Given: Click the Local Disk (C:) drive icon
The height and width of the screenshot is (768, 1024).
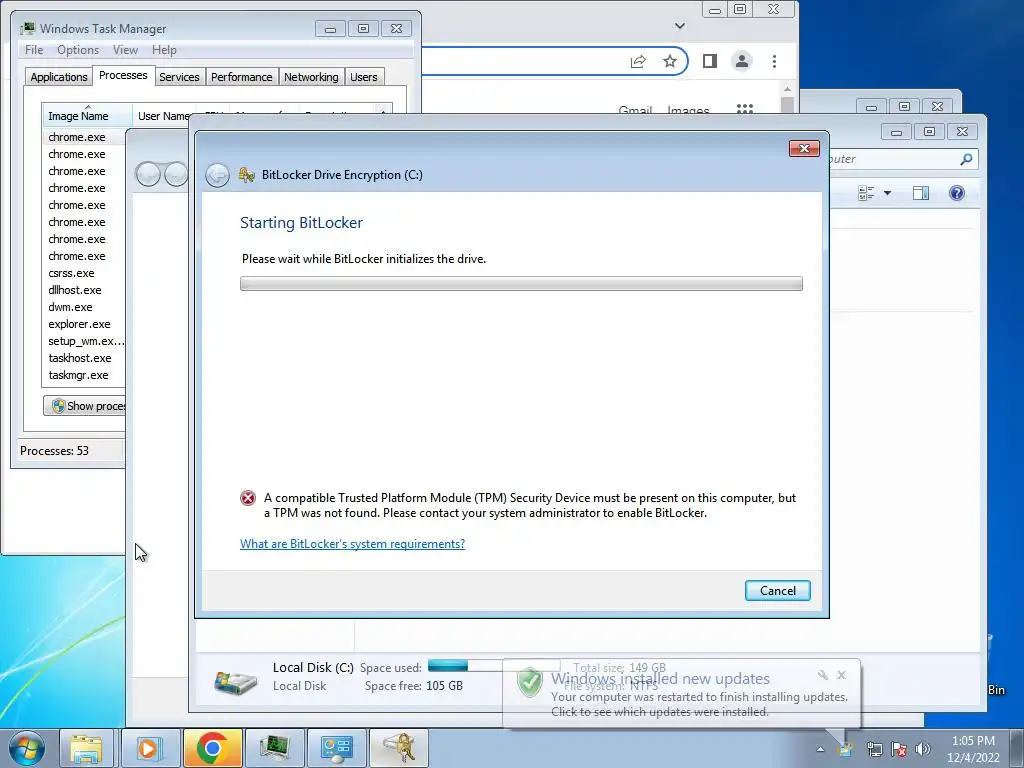Looking at the screenshot, I should (234, 682).
